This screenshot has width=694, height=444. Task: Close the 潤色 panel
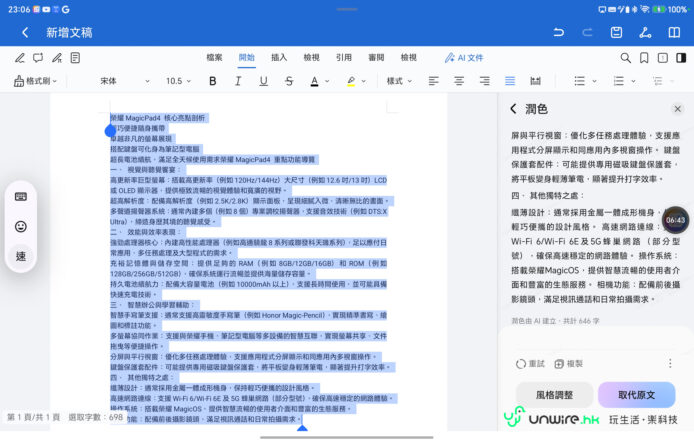(x=677, y=109)
